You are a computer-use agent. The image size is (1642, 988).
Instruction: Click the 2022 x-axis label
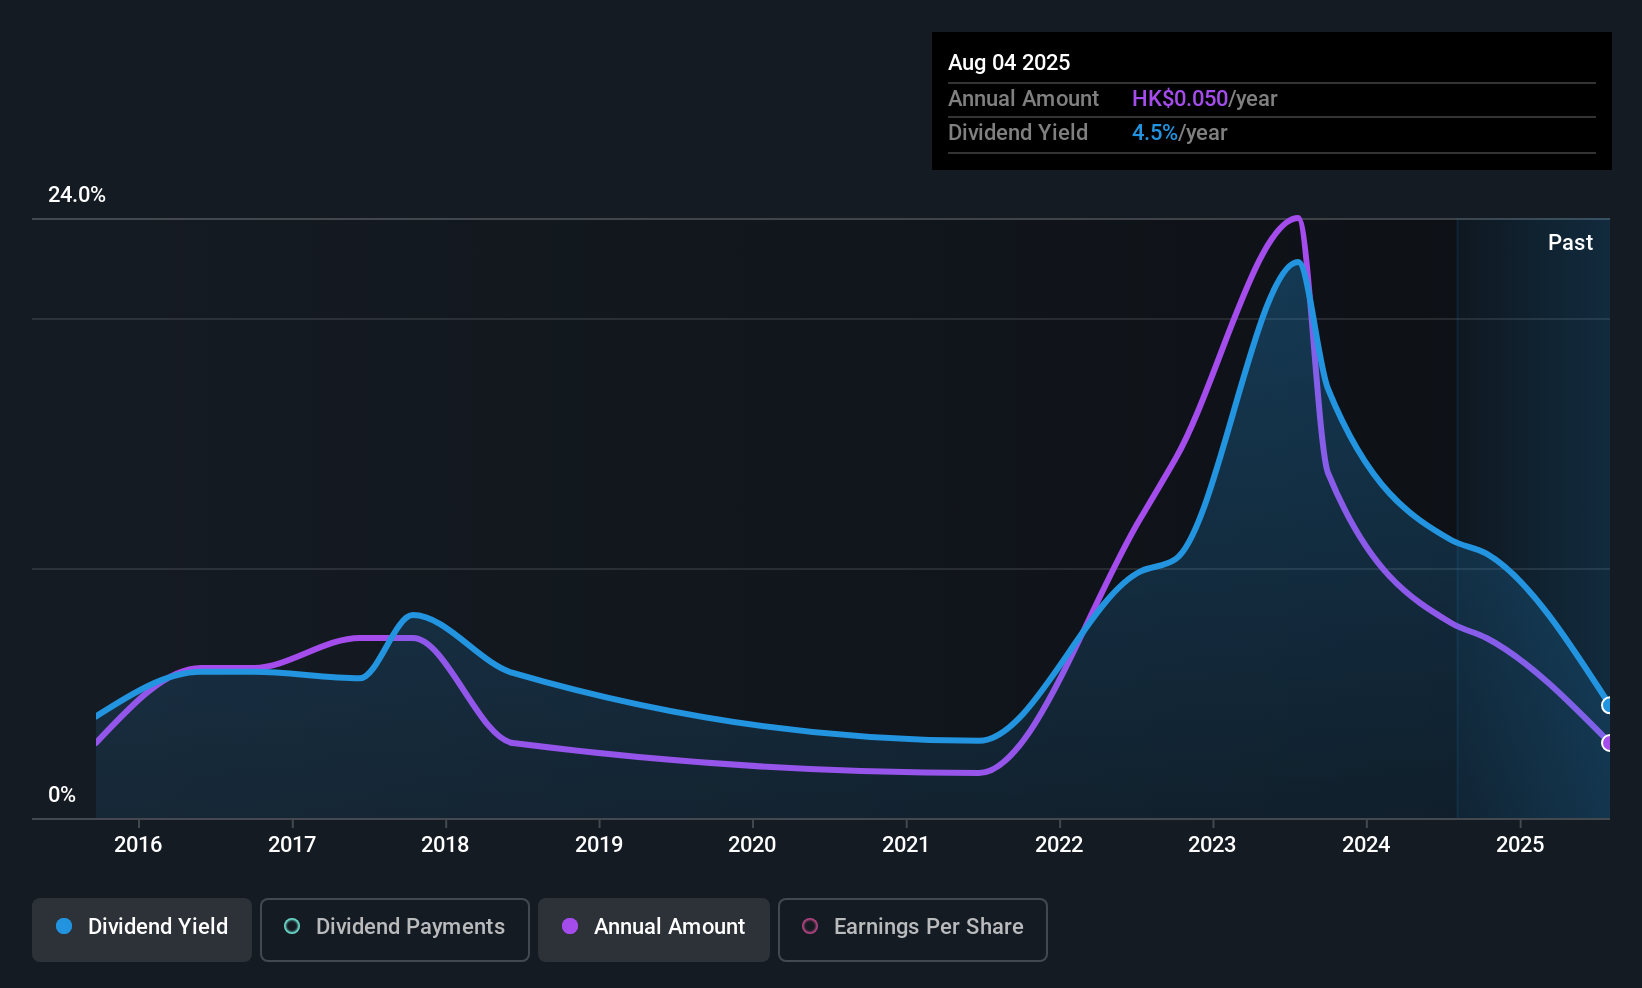[1059, 845]
